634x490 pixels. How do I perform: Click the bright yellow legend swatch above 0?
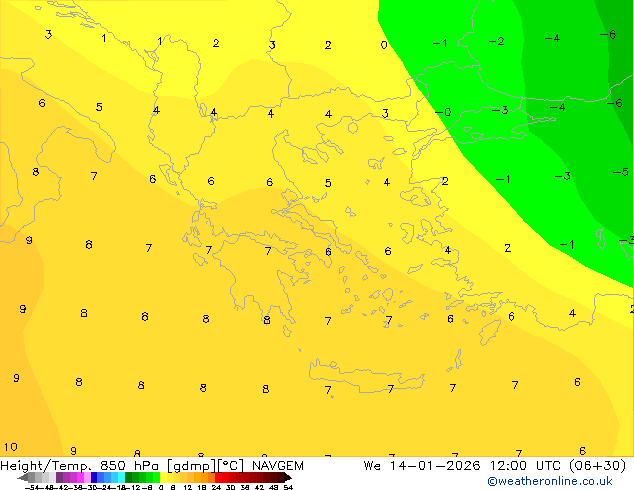click(x=163, y=477)
